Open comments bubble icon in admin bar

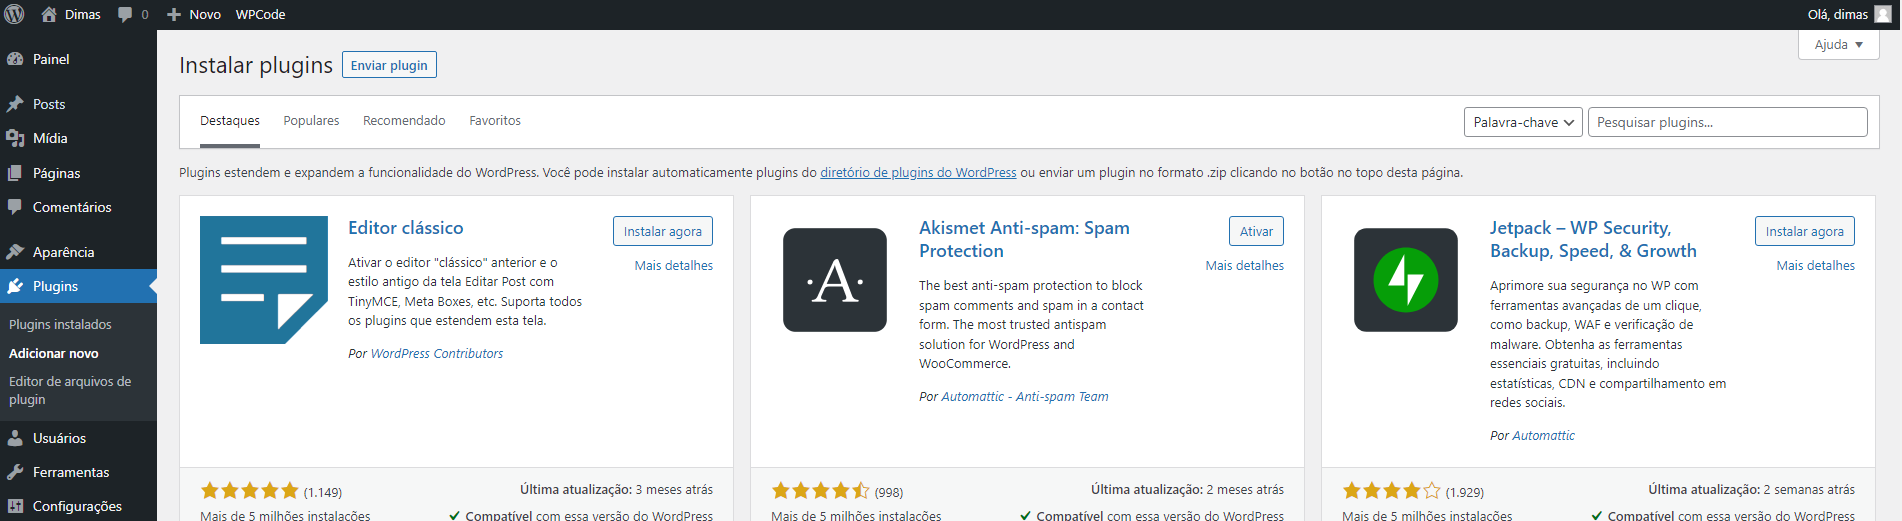point(125,14)
